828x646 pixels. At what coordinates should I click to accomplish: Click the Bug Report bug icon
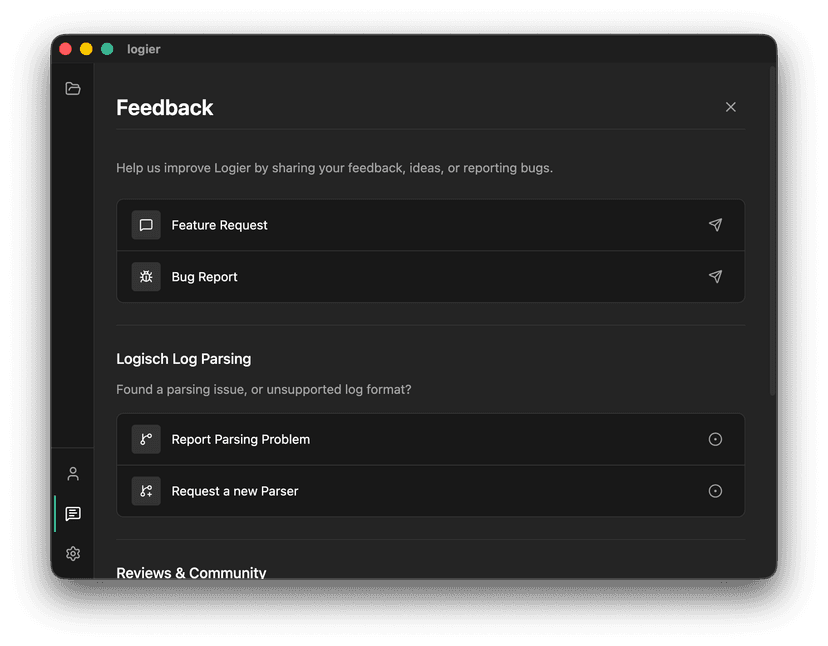point(146,277)
